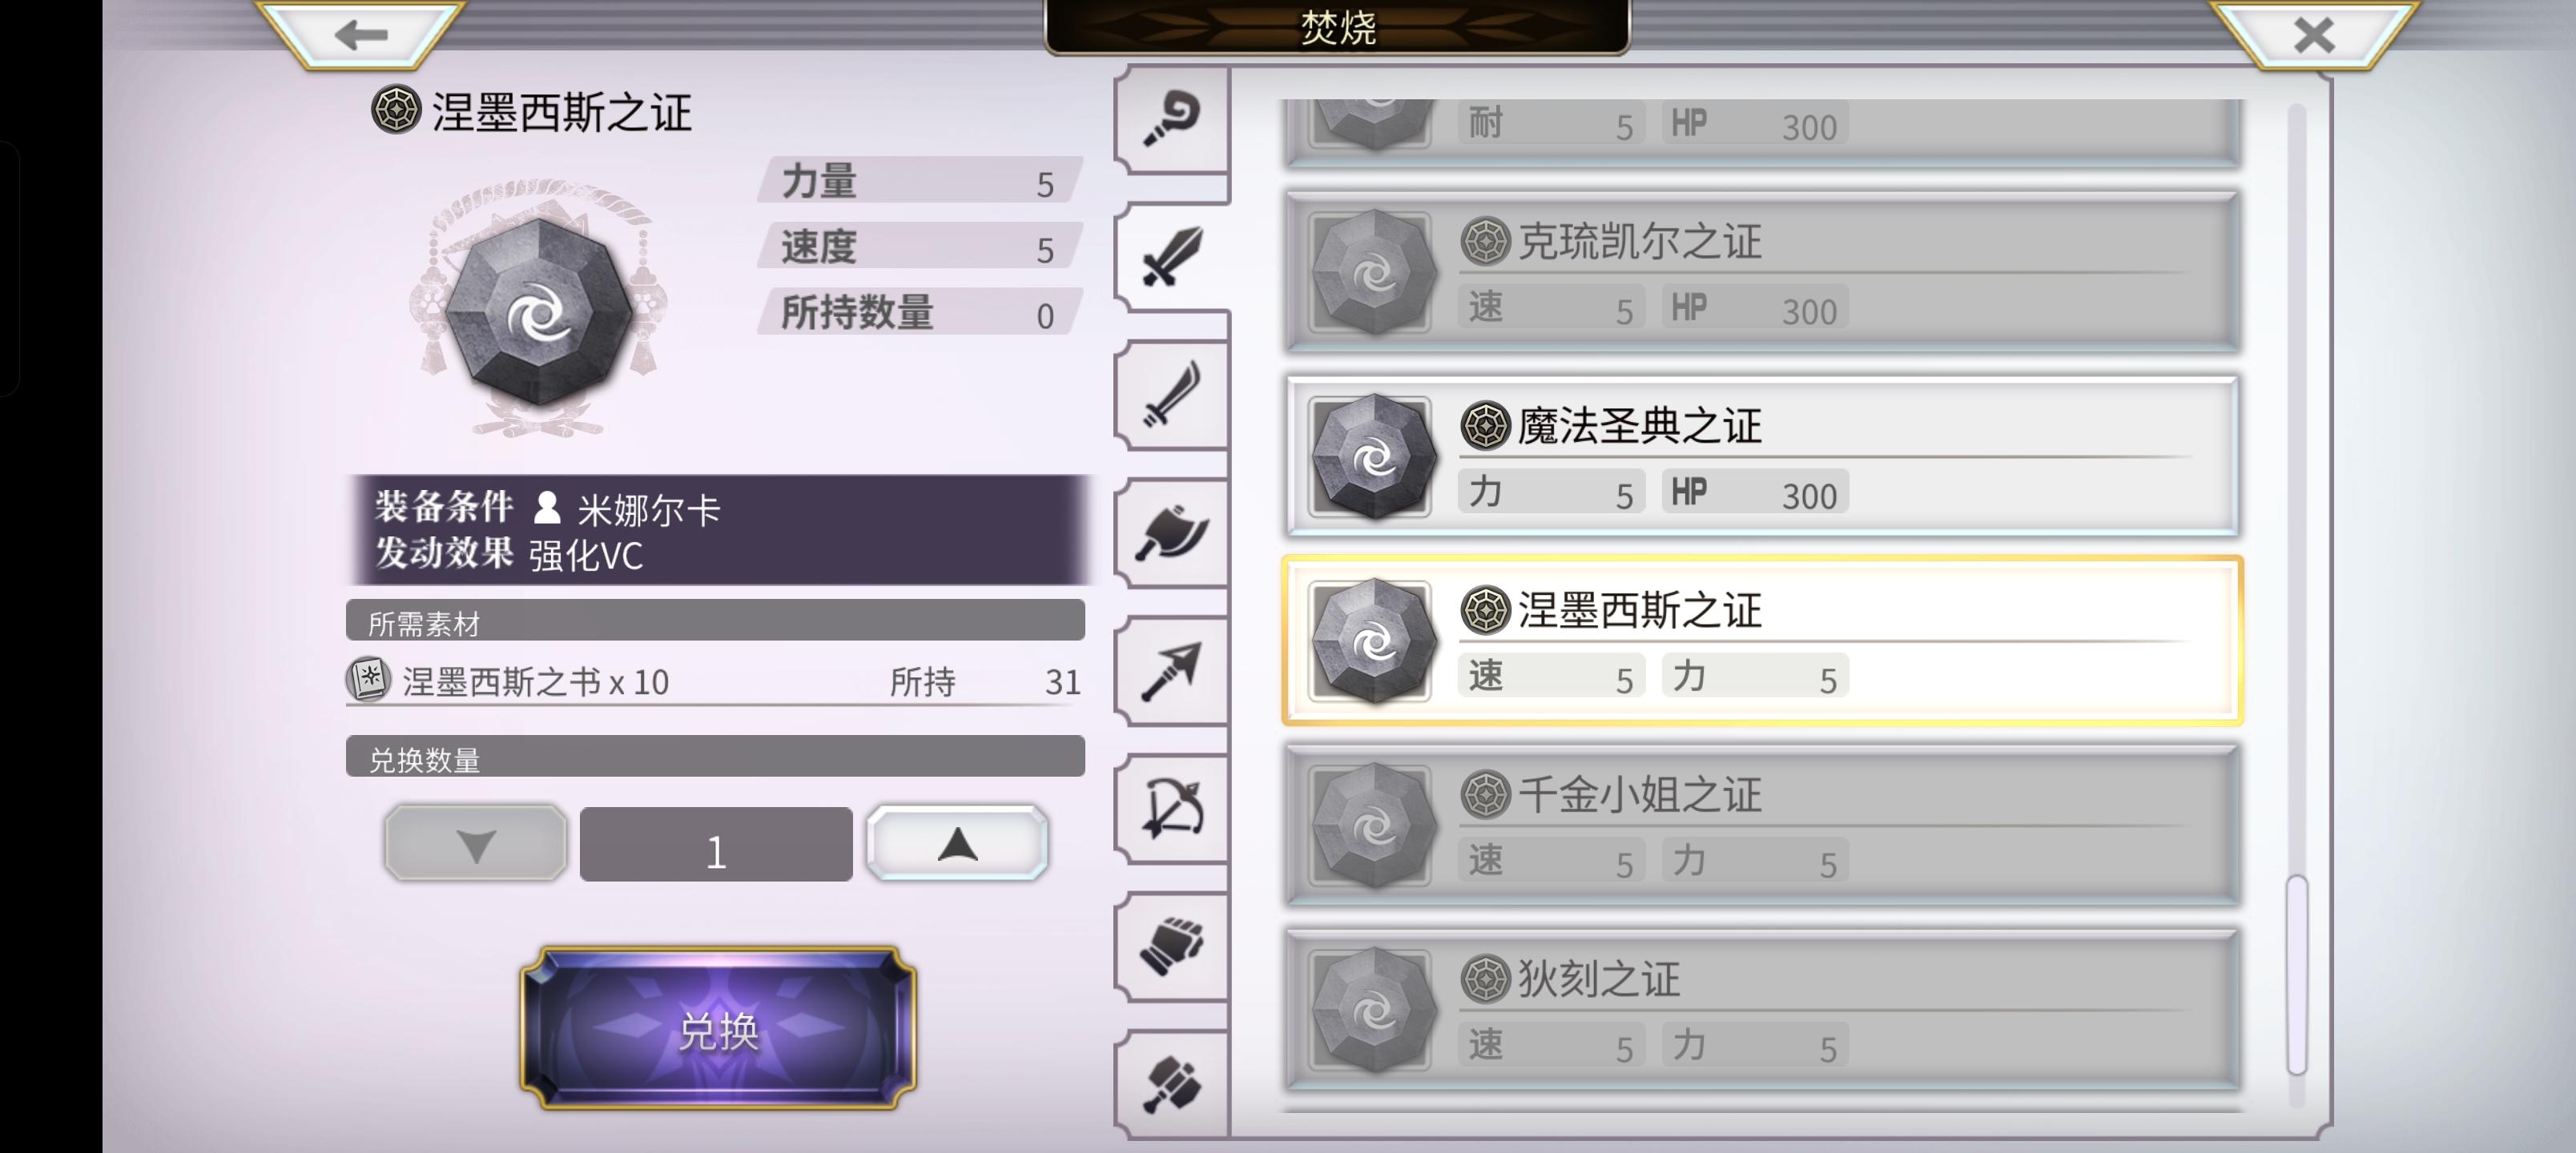This screenshot has width=2576, height=1153.
Task: Select the staff weapon category tab
Action: pyautogui.click(x=1171, y=120)
